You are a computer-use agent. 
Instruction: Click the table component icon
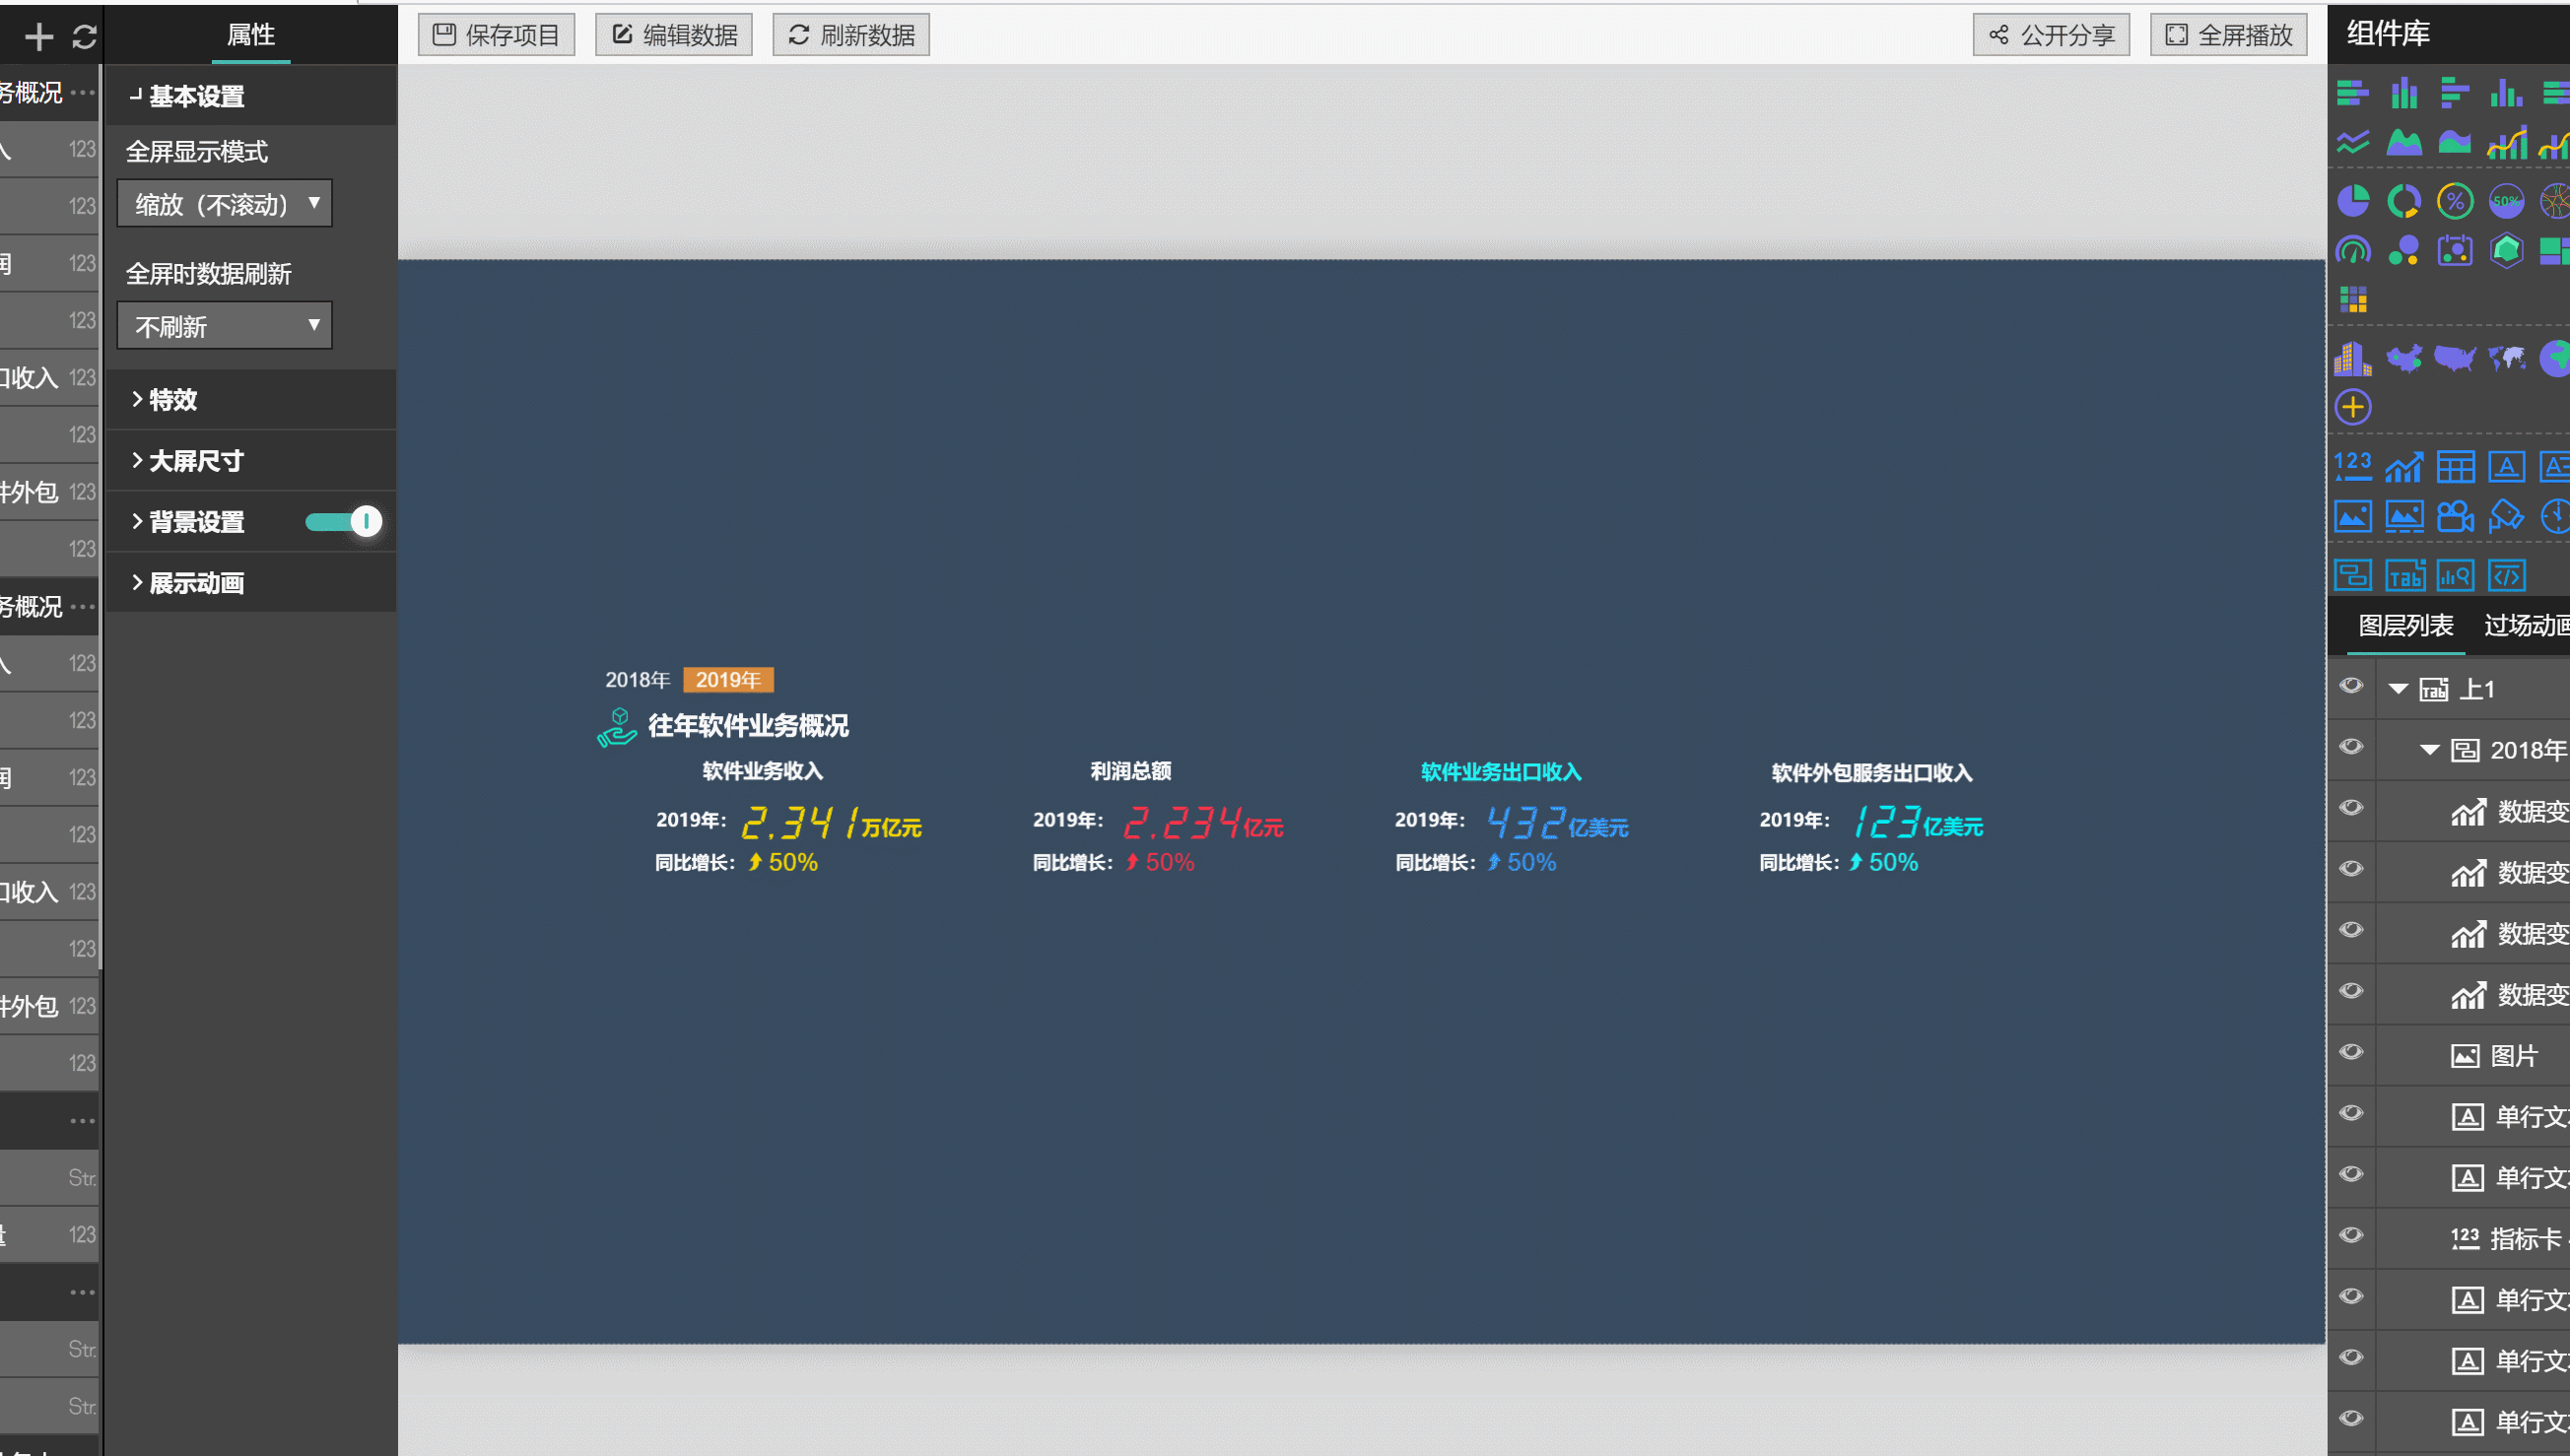(x=2455, y=466)
